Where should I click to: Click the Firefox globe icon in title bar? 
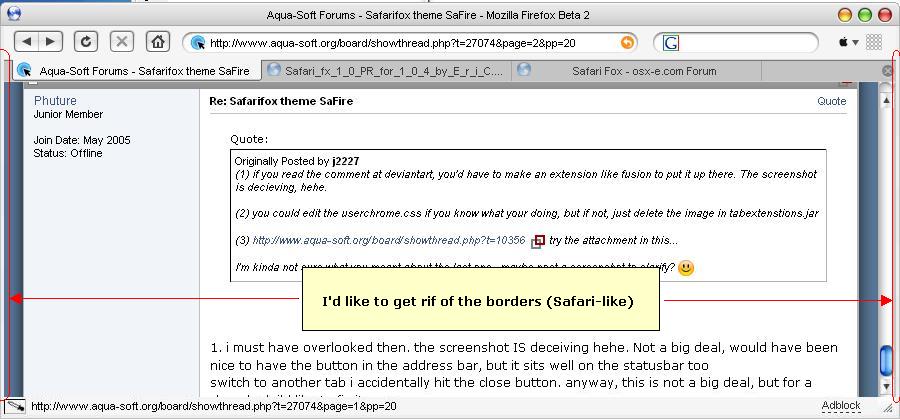coord(13,13)
